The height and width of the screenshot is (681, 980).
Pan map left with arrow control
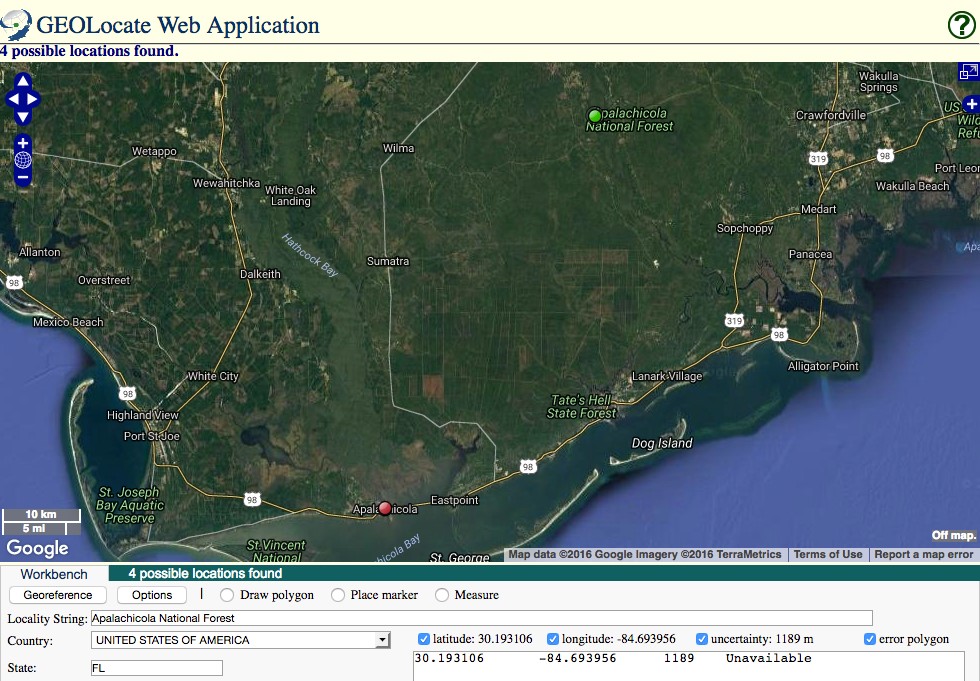[12, 99]
